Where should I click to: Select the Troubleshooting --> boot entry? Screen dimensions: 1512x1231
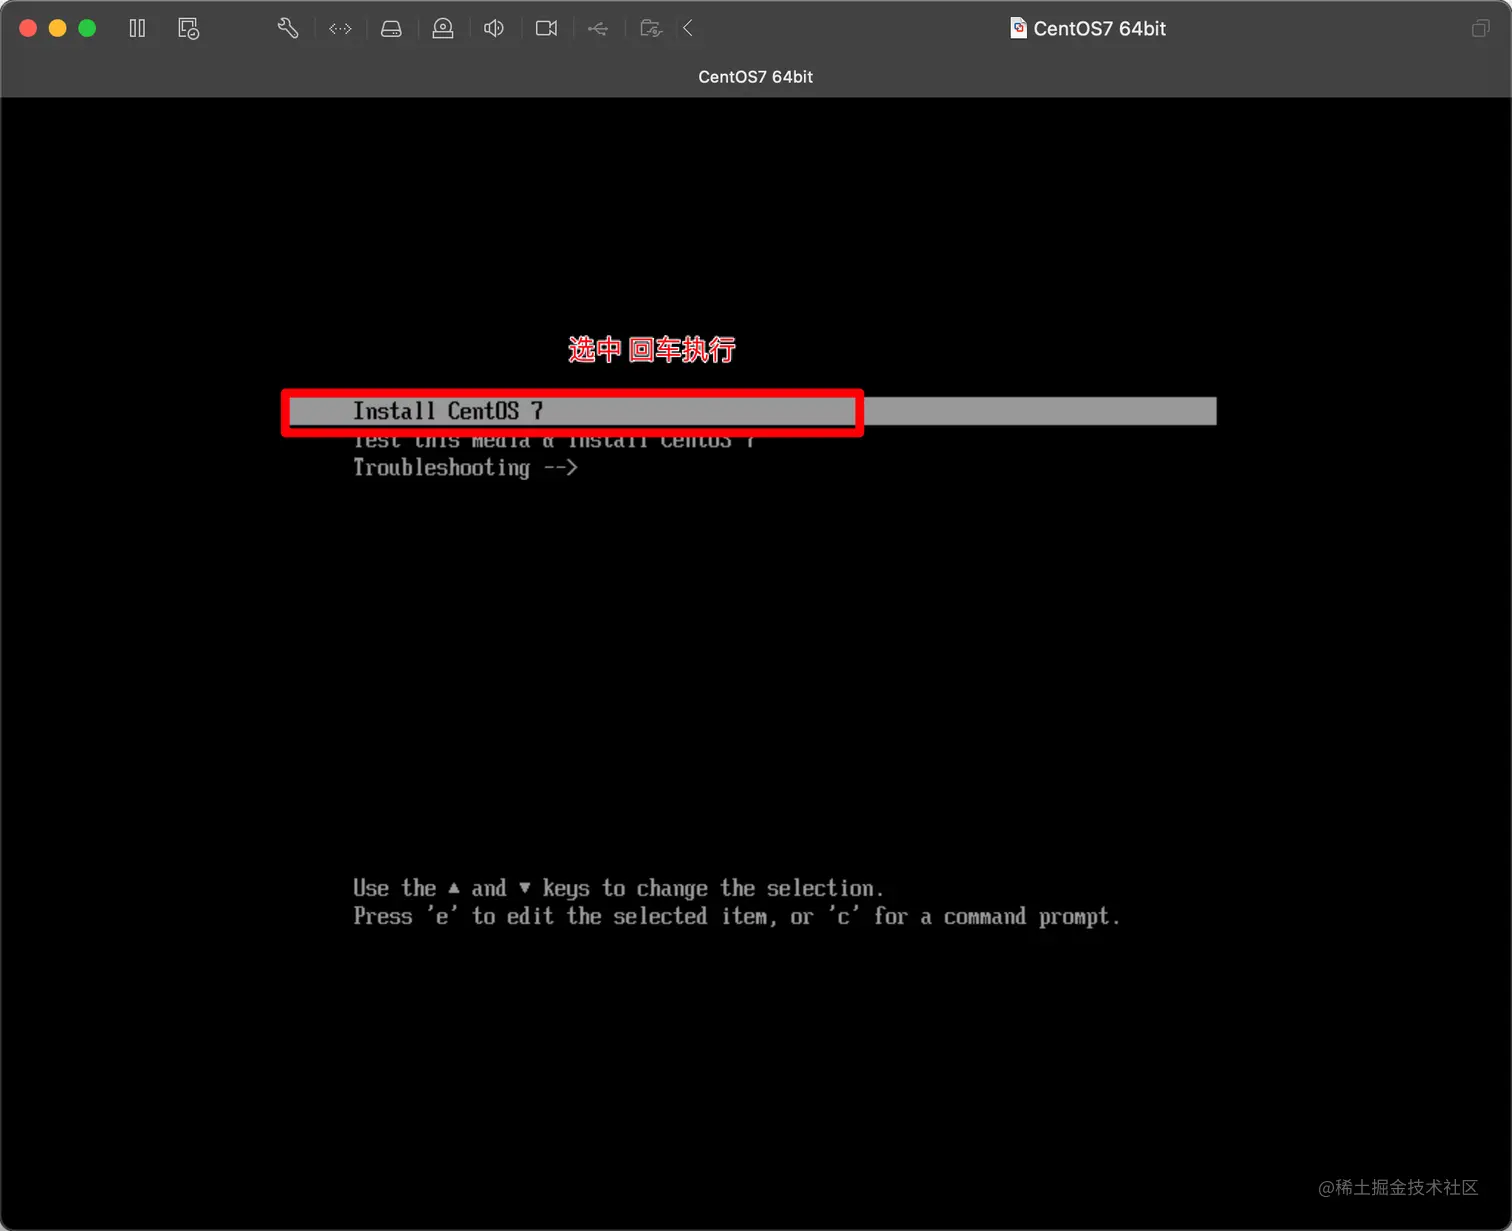[465, 468]
